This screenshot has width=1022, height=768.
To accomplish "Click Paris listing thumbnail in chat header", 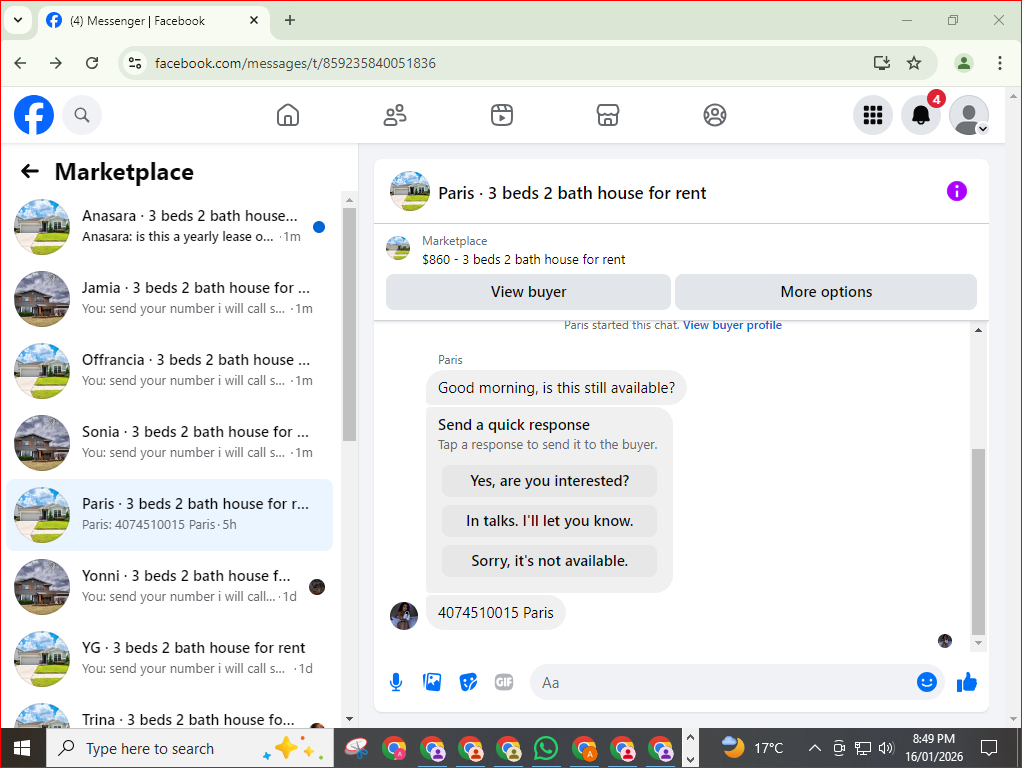I will (x=409, y=192).
